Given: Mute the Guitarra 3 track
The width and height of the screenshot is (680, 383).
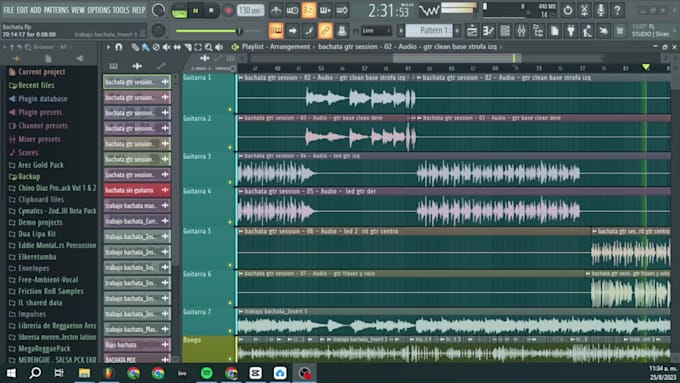Looking at the screenshot, I should coord(230,183).
